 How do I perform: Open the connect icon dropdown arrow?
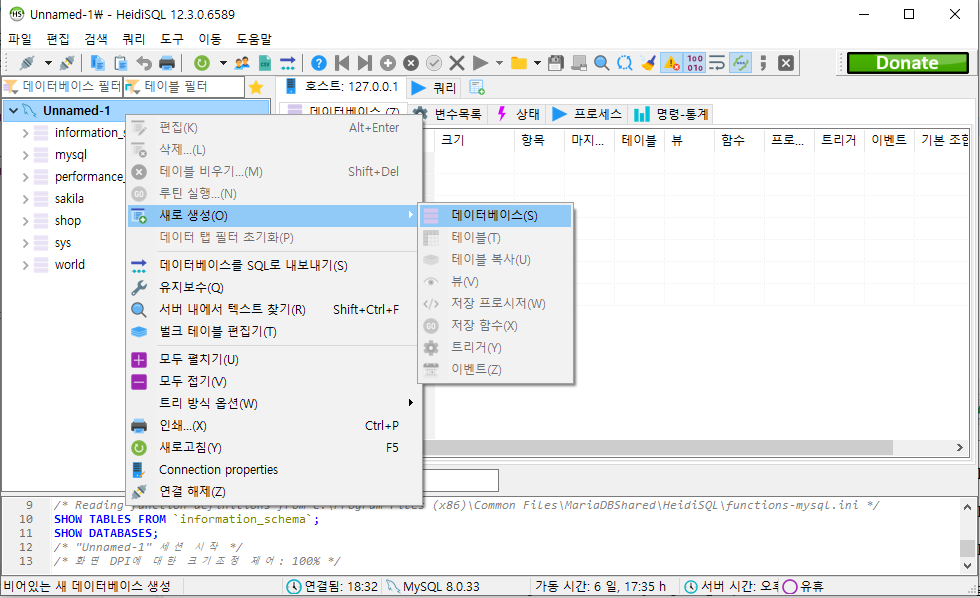coord(48,63)
